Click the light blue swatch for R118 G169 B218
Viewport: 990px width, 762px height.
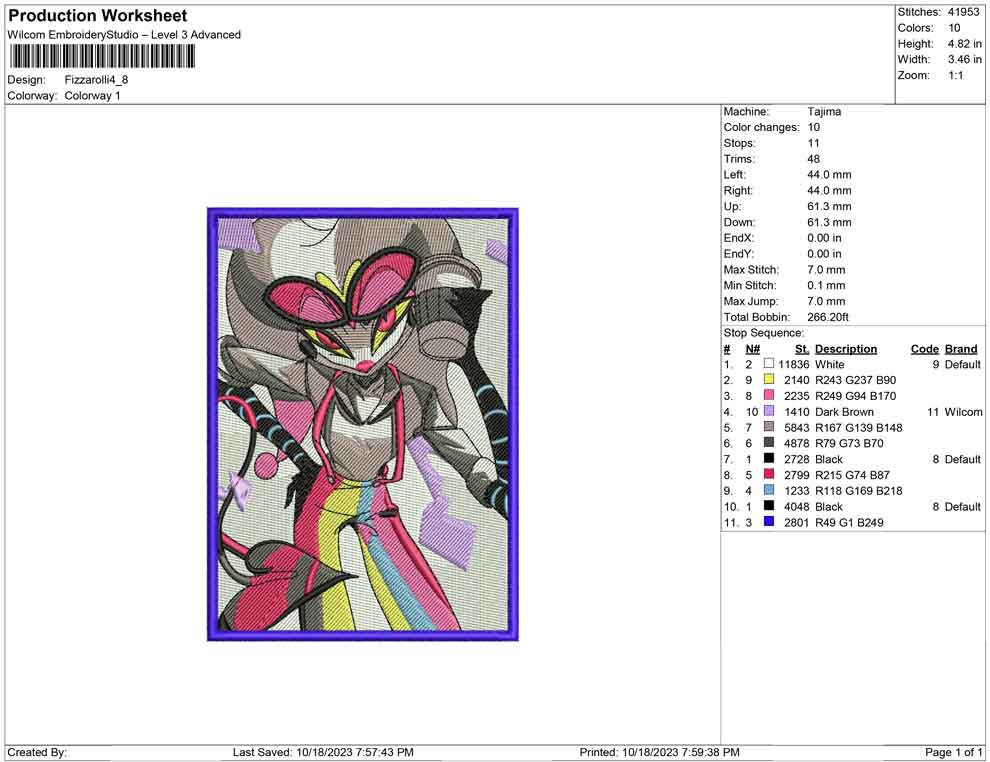[x=768, y=490]
